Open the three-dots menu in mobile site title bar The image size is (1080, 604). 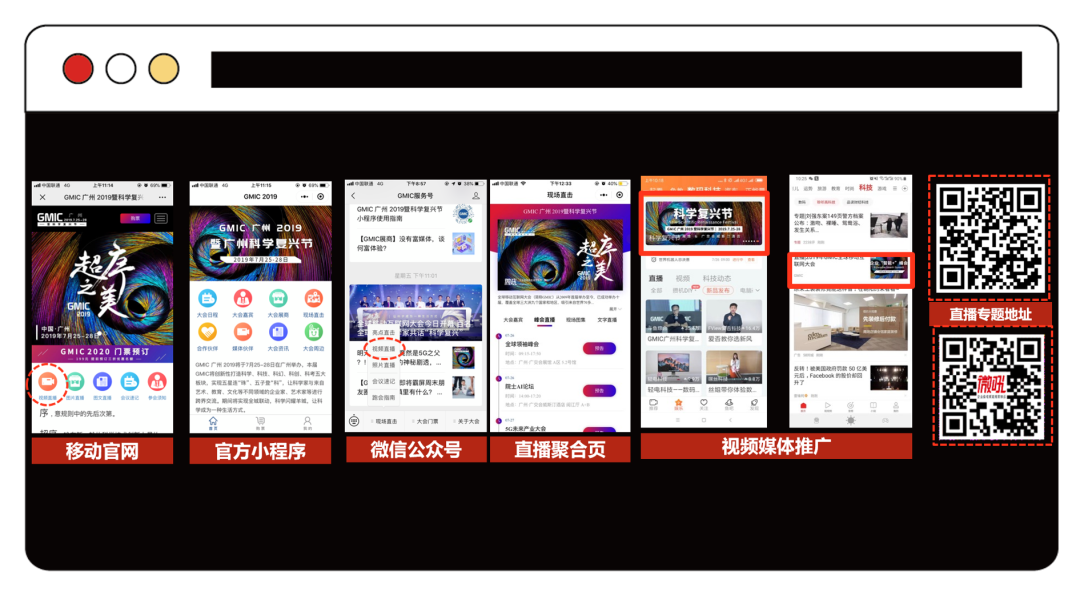pos(163,197)
